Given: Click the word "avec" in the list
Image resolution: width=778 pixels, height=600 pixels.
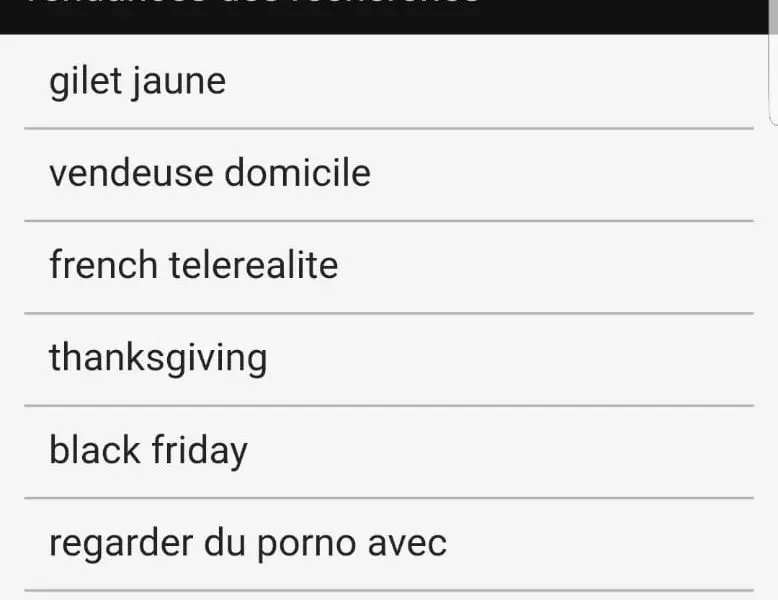Looking at the screenshot, I should [x=407, y=544].
